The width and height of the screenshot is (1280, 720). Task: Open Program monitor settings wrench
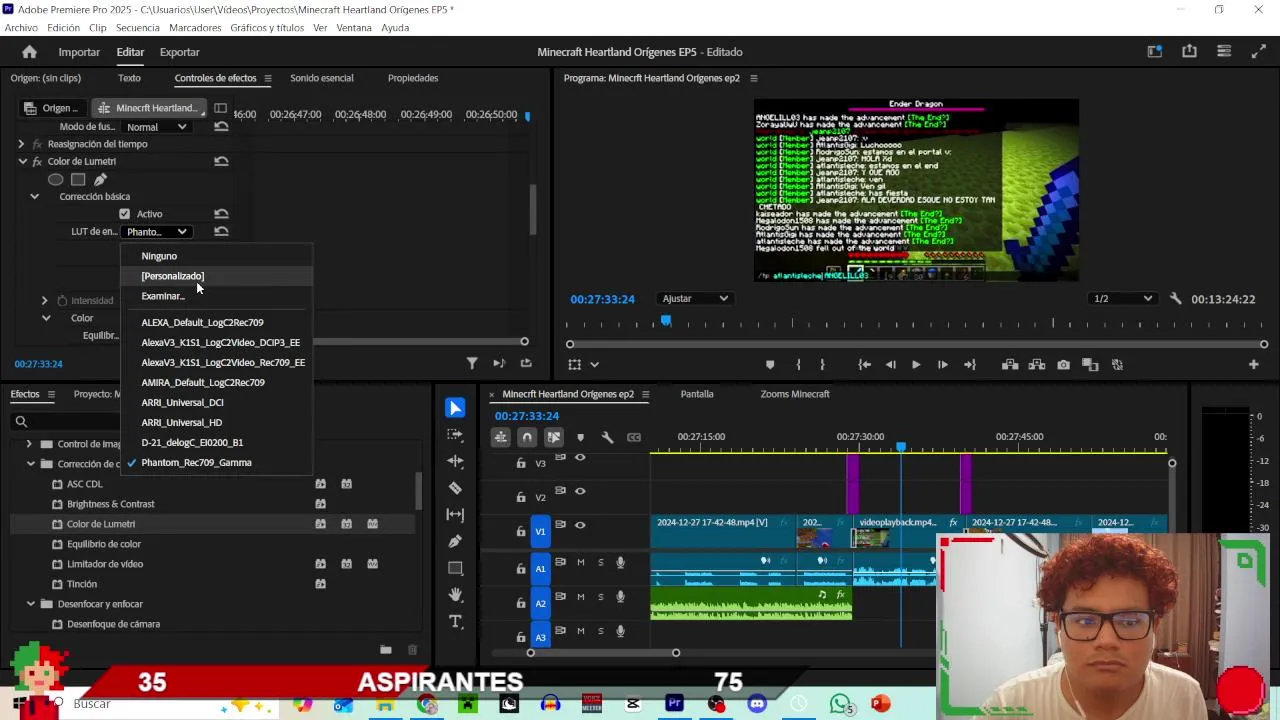1175,299
